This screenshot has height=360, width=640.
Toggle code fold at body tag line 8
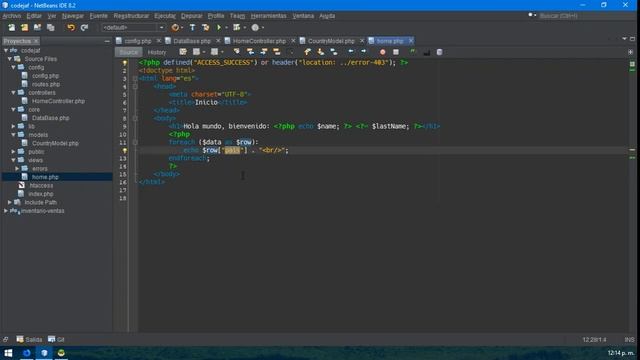135,118
